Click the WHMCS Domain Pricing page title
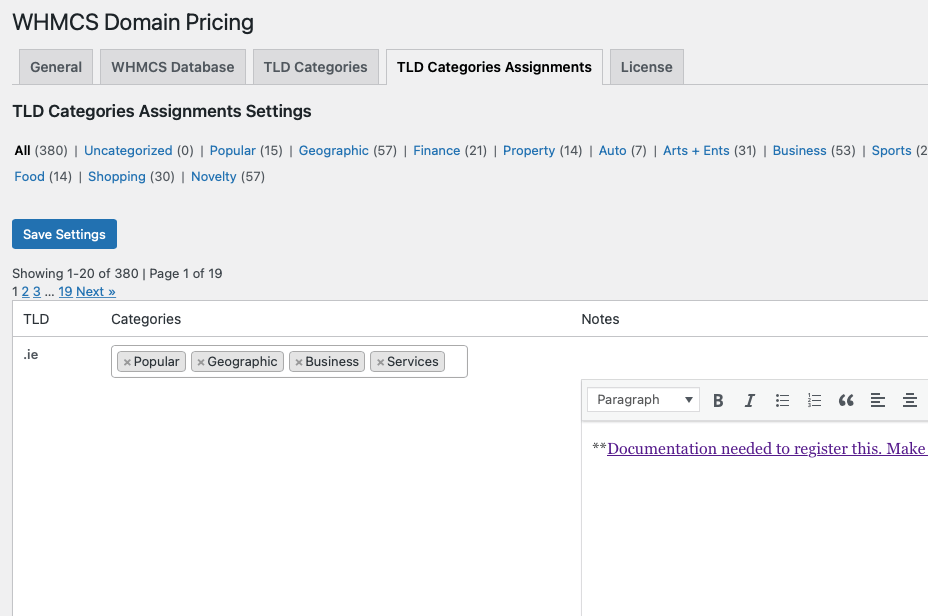 click(133, 22)
